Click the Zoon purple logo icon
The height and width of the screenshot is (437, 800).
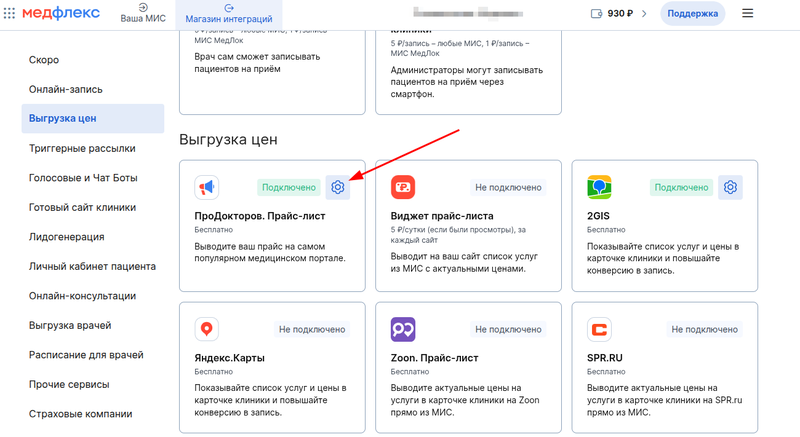403,329
